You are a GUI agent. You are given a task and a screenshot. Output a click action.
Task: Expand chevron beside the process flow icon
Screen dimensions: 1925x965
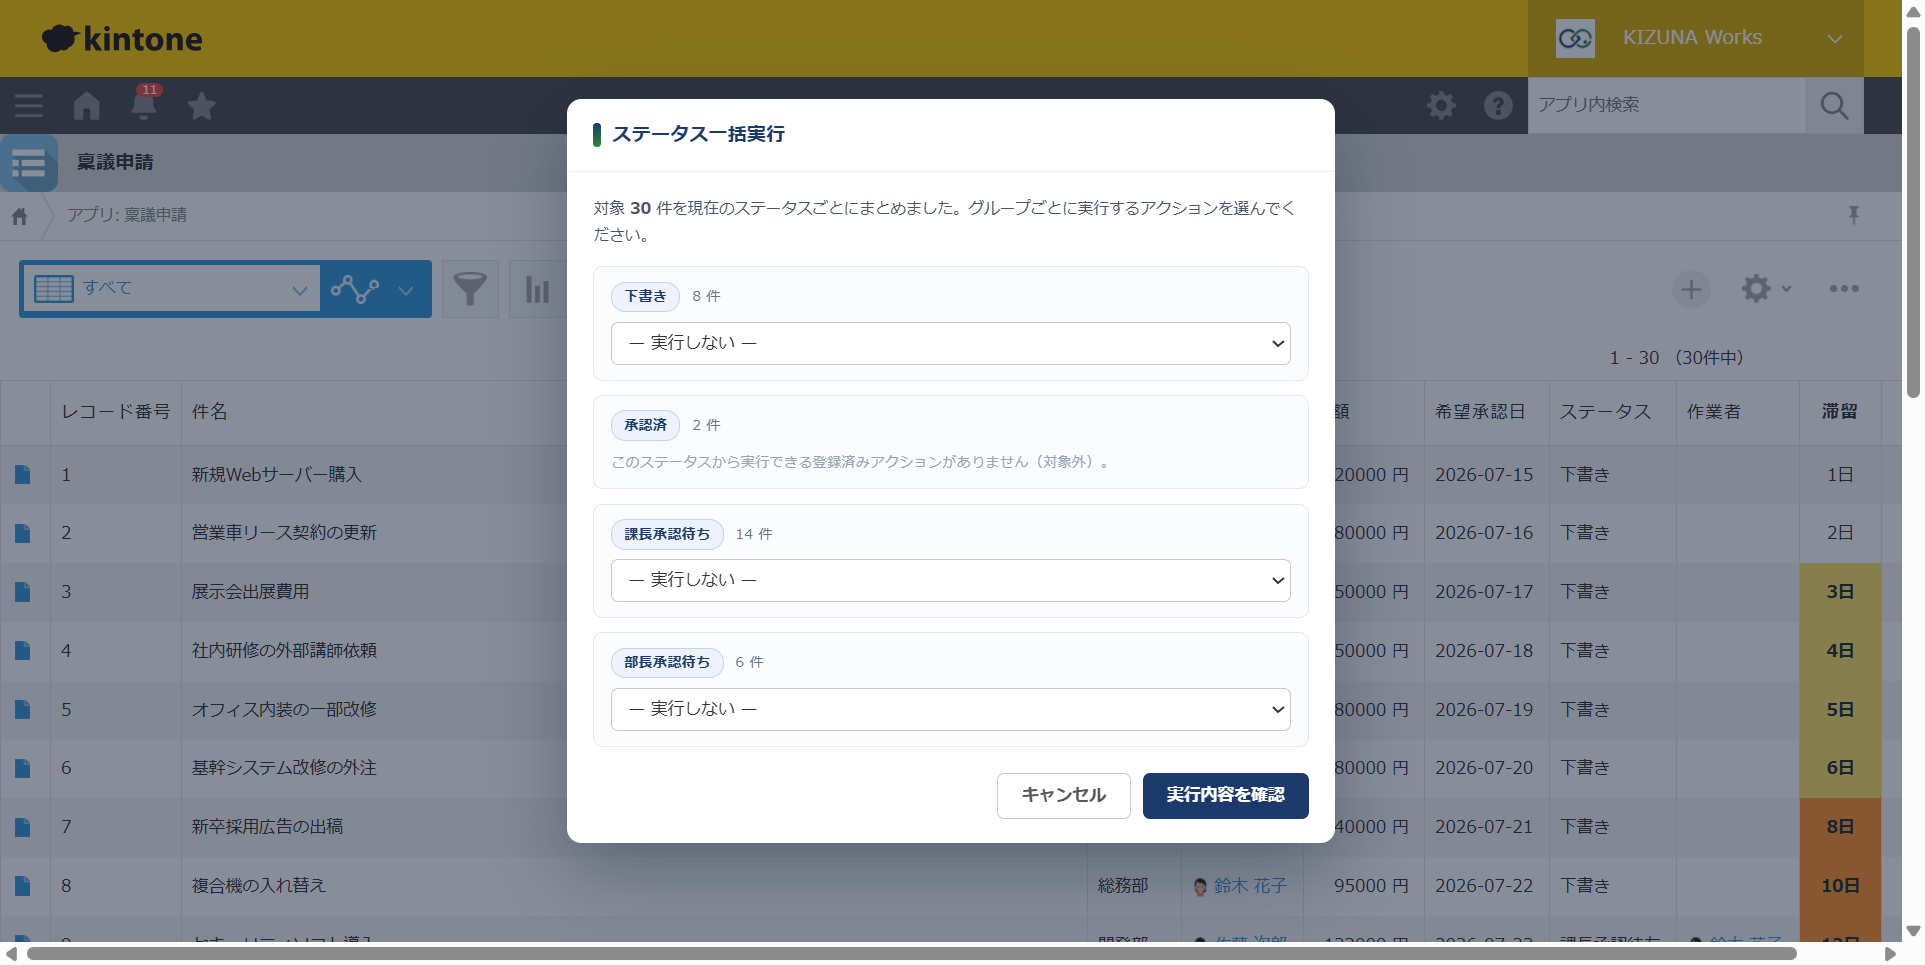406,290
